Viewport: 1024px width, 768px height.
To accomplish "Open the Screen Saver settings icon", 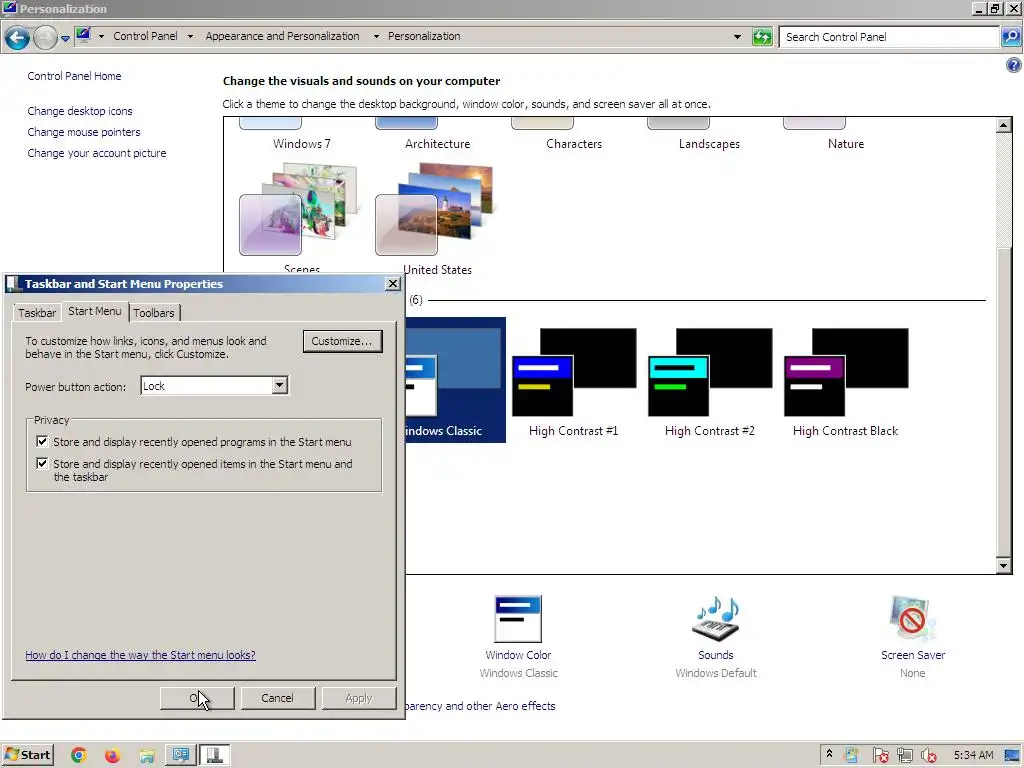I will 912,619.
